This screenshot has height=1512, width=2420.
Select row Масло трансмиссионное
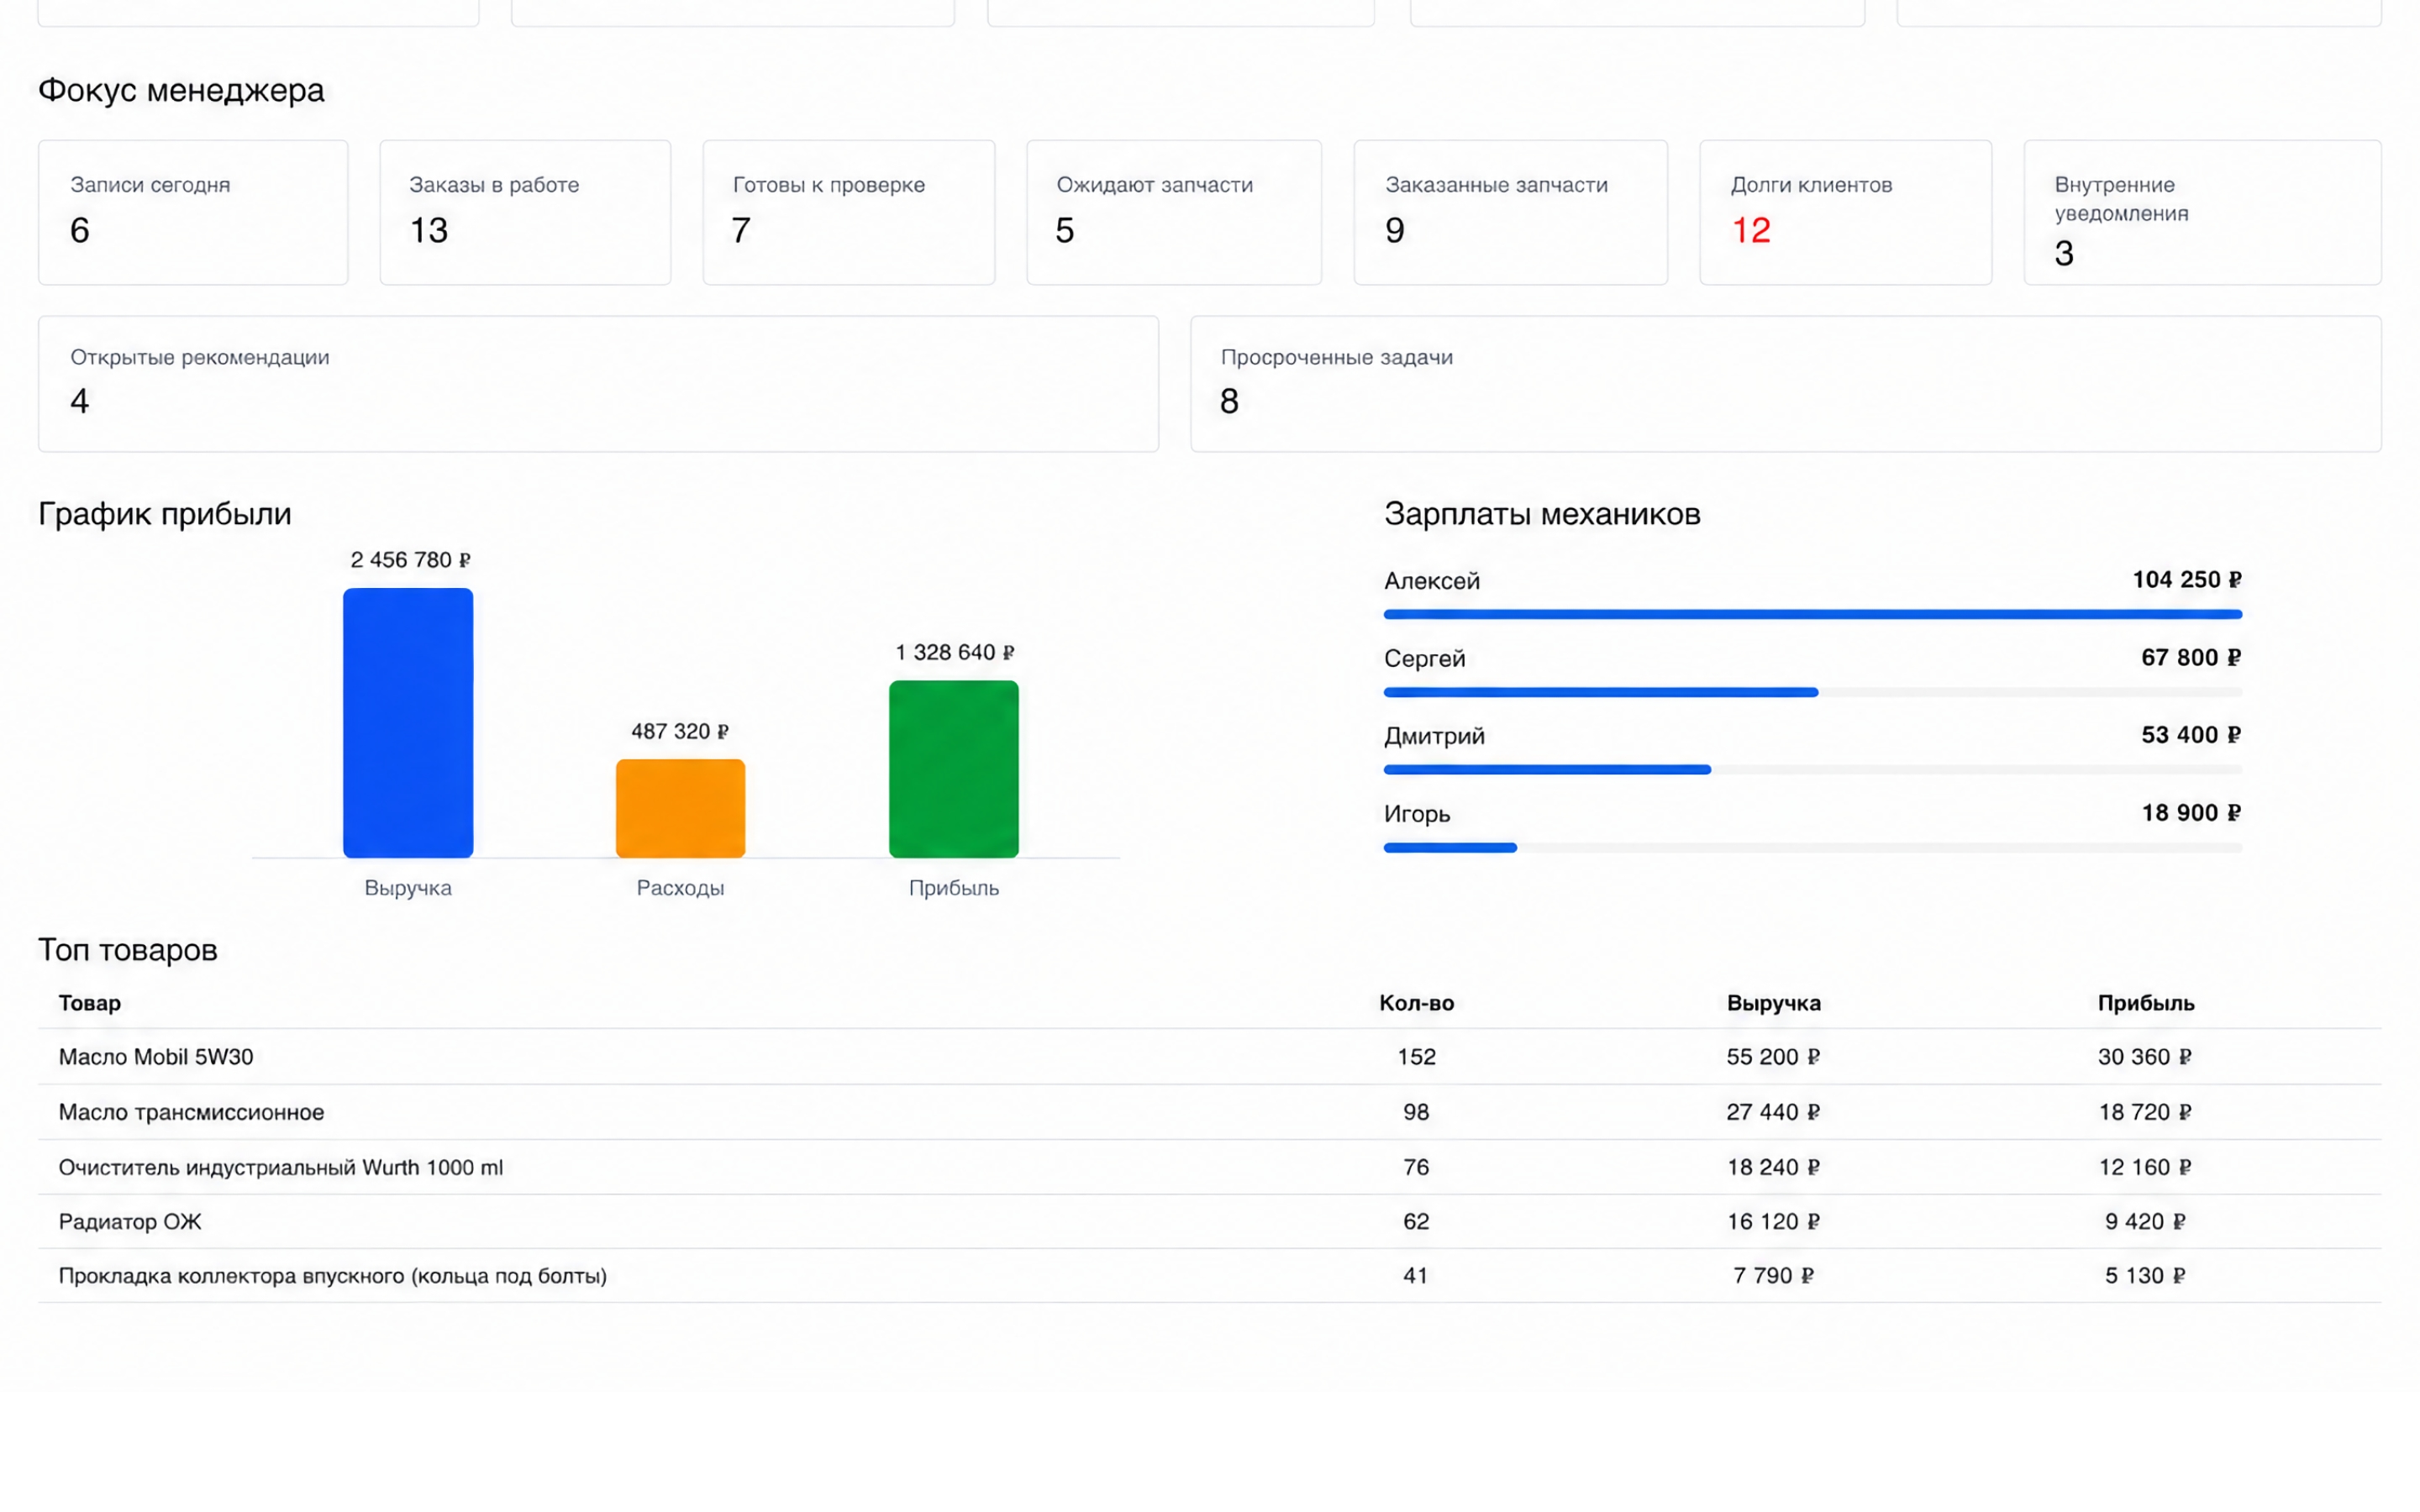point(1209,1112)
